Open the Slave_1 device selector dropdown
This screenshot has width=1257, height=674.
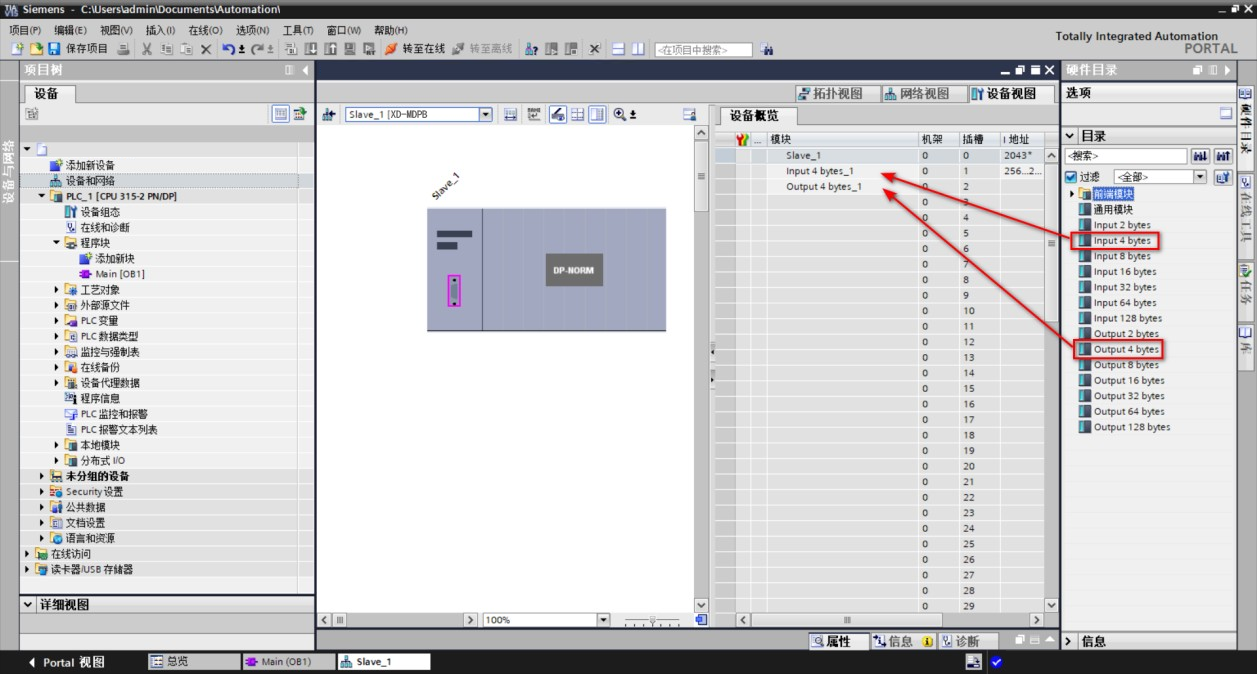486,115
